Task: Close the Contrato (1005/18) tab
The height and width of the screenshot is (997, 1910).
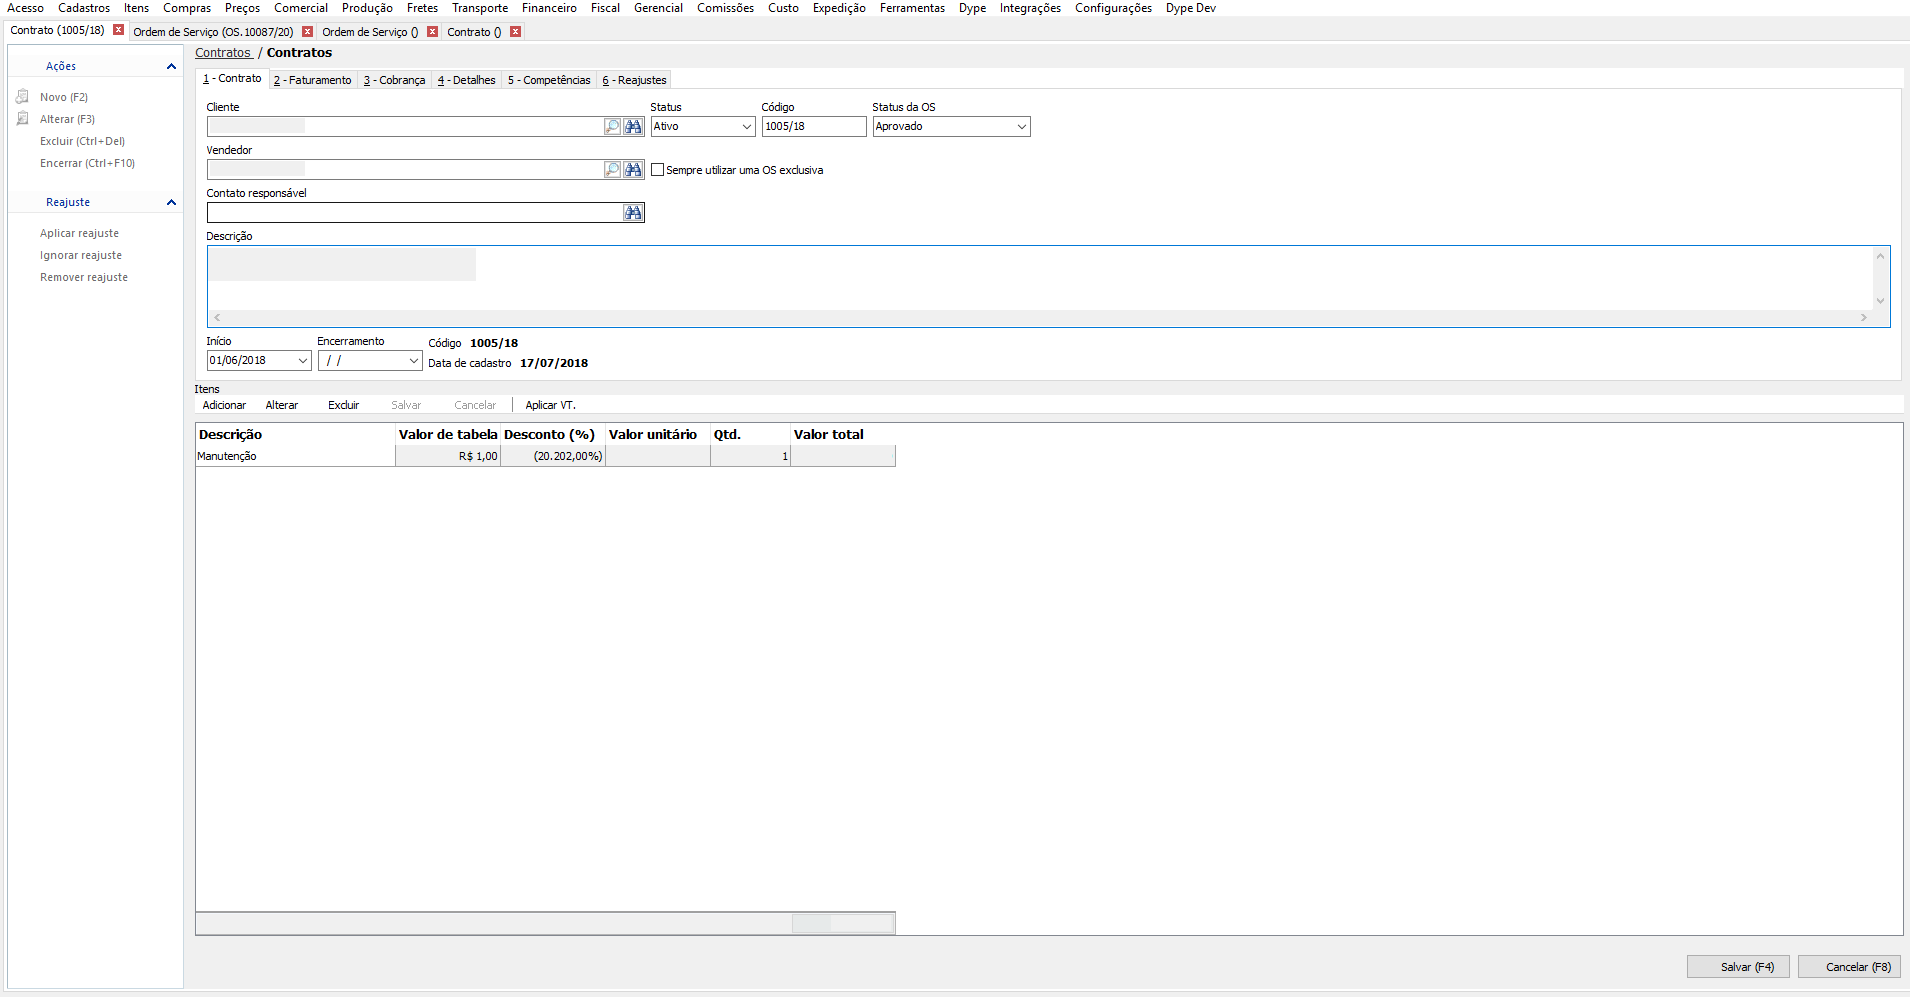Action: 118,30
